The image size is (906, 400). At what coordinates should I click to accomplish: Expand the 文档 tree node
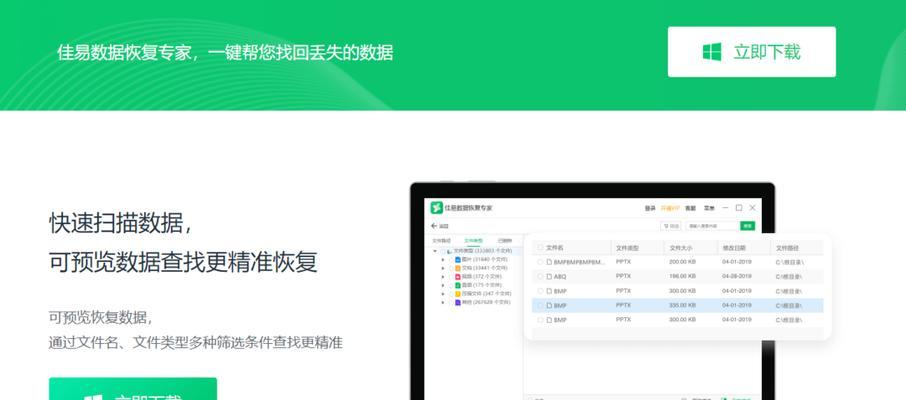click(443, 268)
